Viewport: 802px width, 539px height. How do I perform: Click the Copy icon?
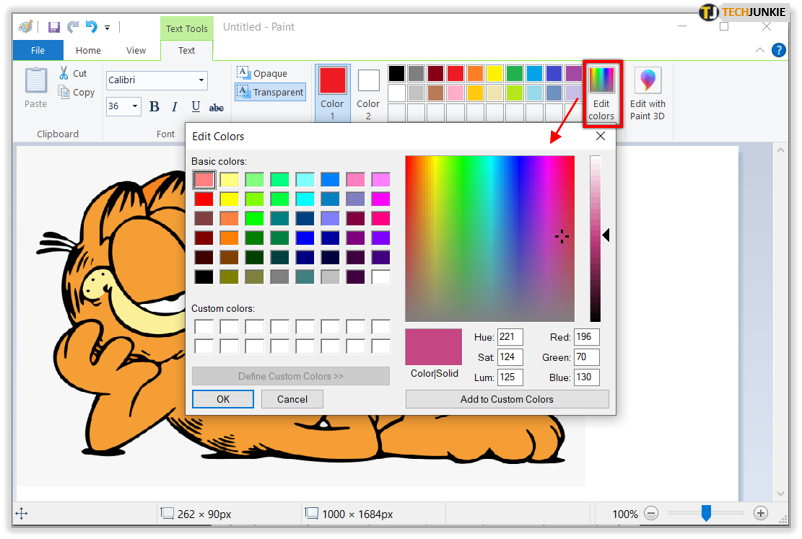[63, 92]
